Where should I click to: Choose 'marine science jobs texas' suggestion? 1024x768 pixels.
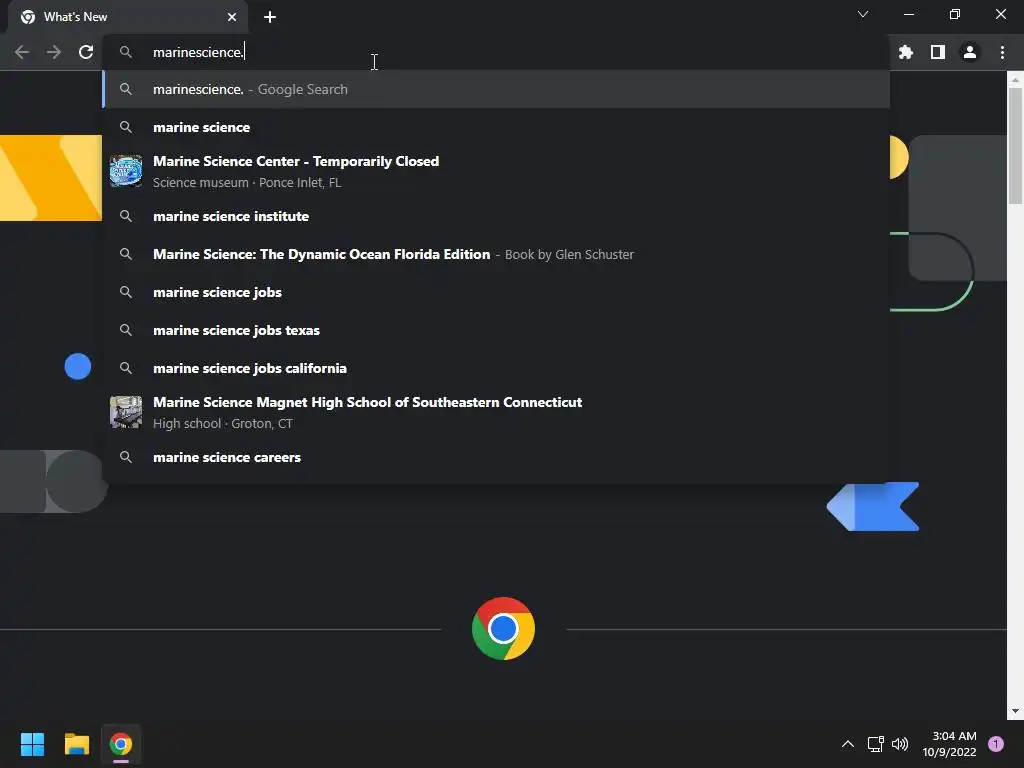[496, 330]
